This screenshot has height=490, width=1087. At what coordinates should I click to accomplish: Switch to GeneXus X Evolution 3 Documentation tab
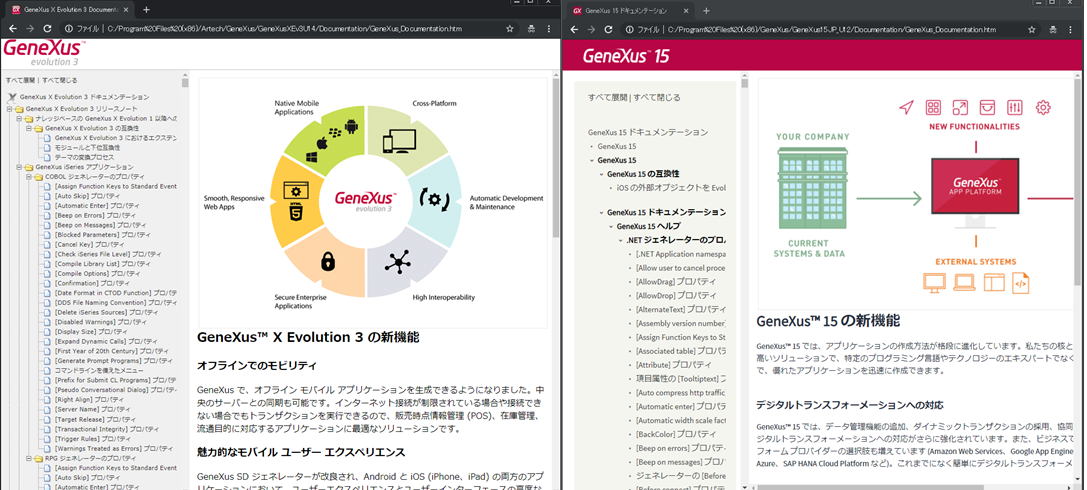coord(69,10)
